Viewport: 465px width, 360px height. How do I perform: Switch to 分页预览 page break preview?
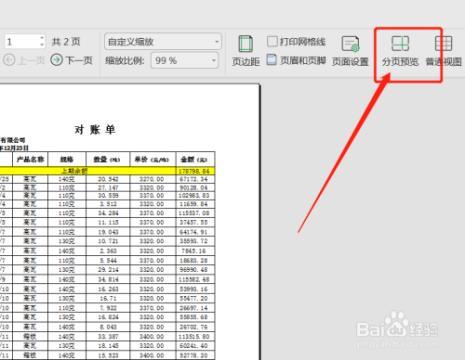pyautogui.click(x=400, y=51)
